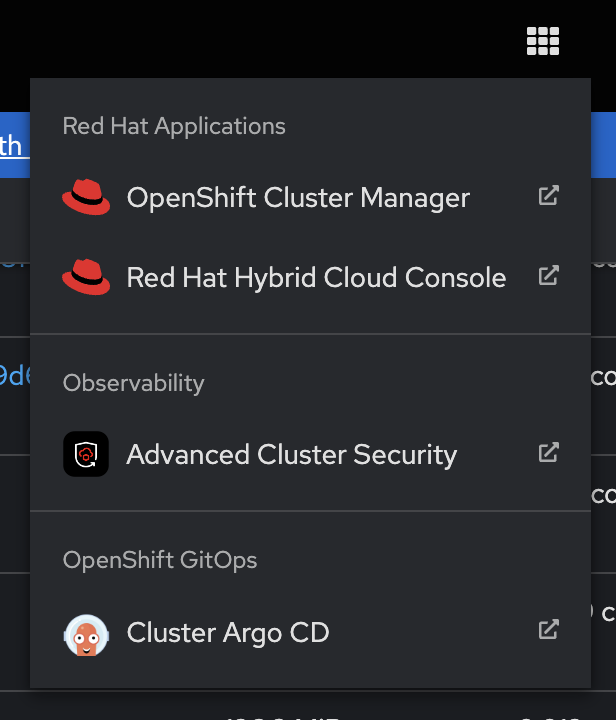This screenshot has height=720, width=616.
Task: Click external link icon for Hybrid Cloud Console
Action: coord(549,276)
